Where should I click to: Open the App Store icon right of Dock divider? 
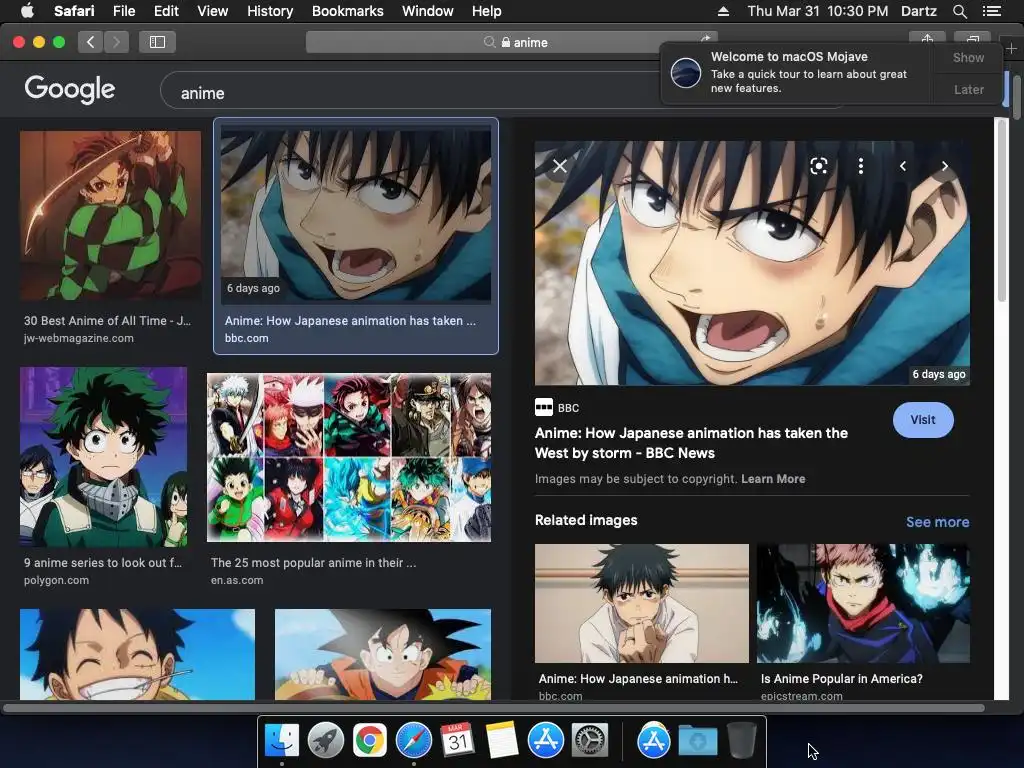click(x=654, y=740)
